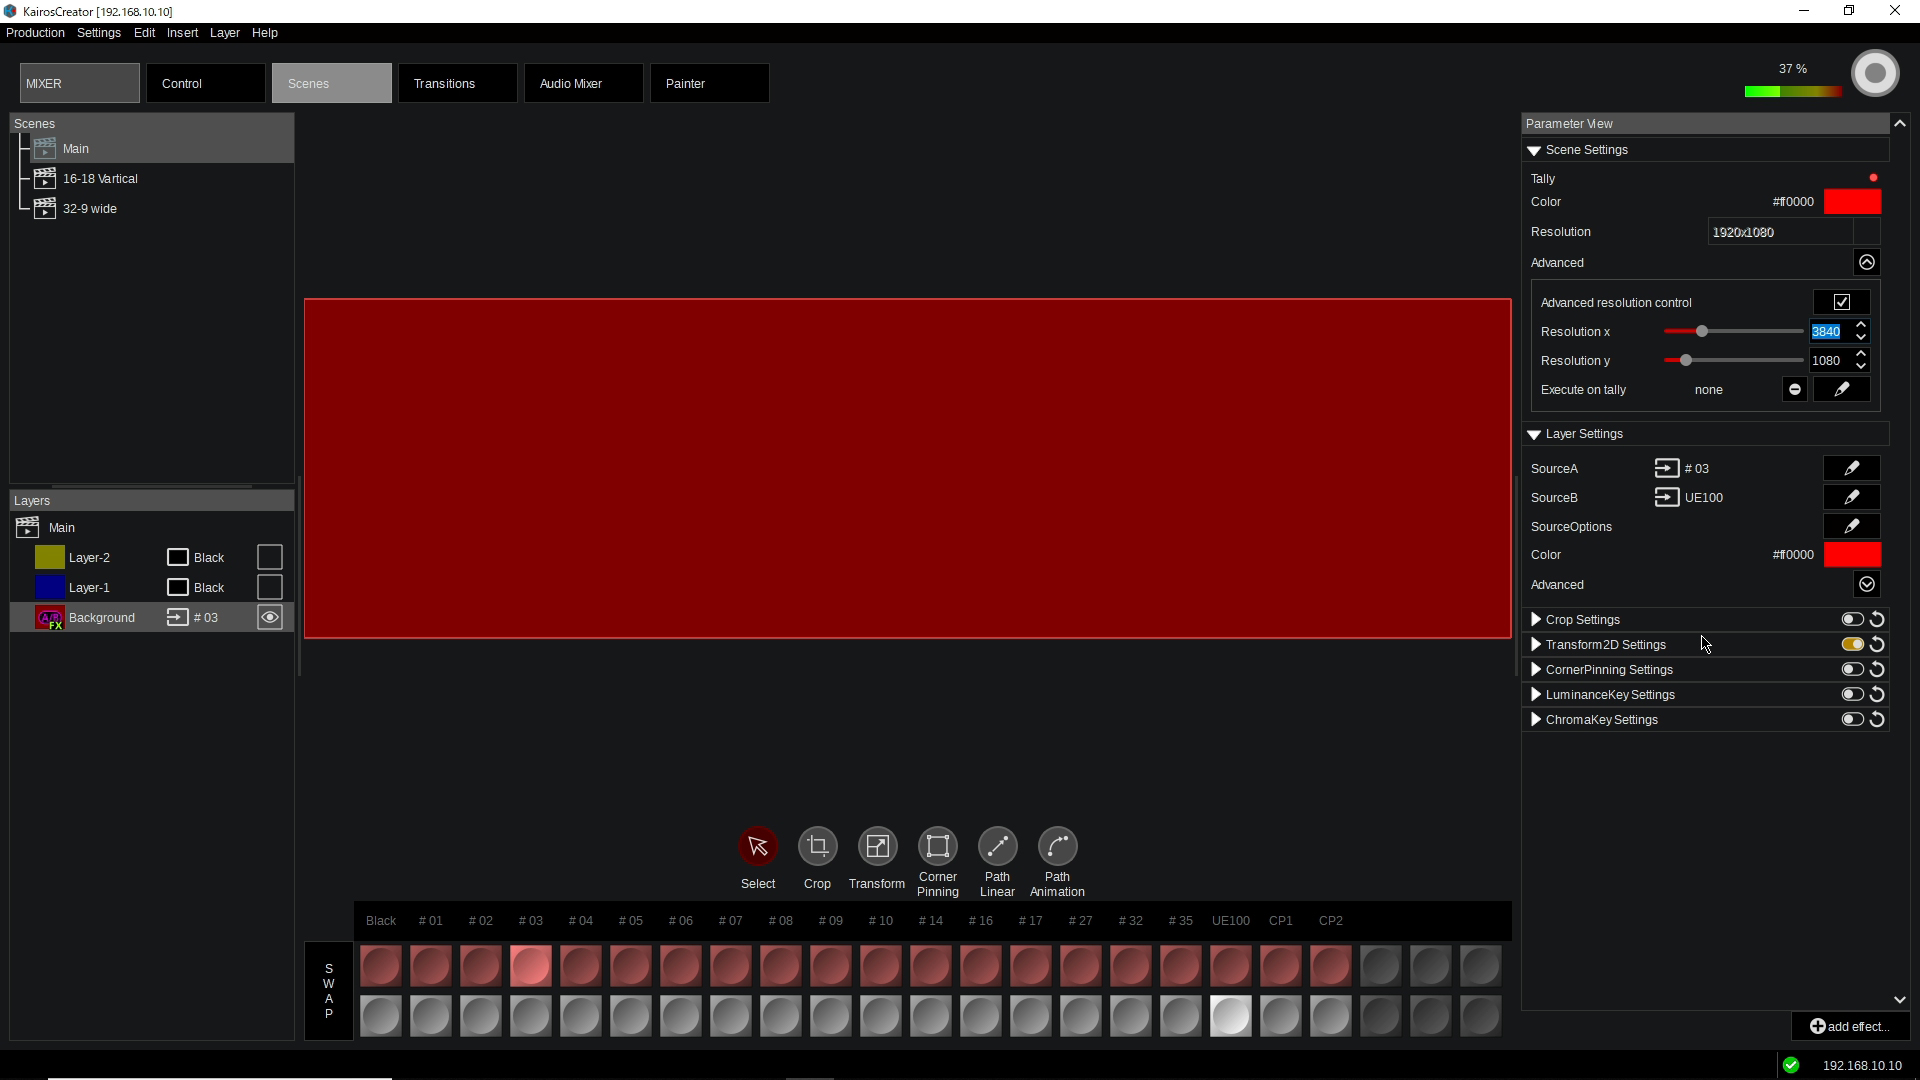Disable the Transform2D Settings toggle
This screenshot has width=1920, height=1080.
[1852, 645]
